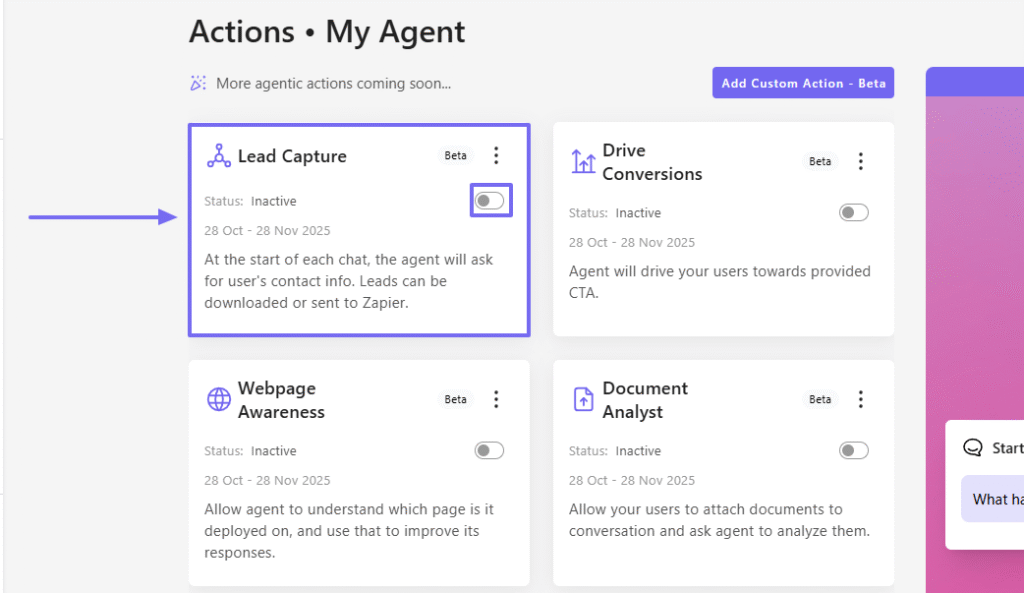Open Lead Capture three-dot options menu
The width and height of the screenshot is (1024, 593).
point(496,155)
